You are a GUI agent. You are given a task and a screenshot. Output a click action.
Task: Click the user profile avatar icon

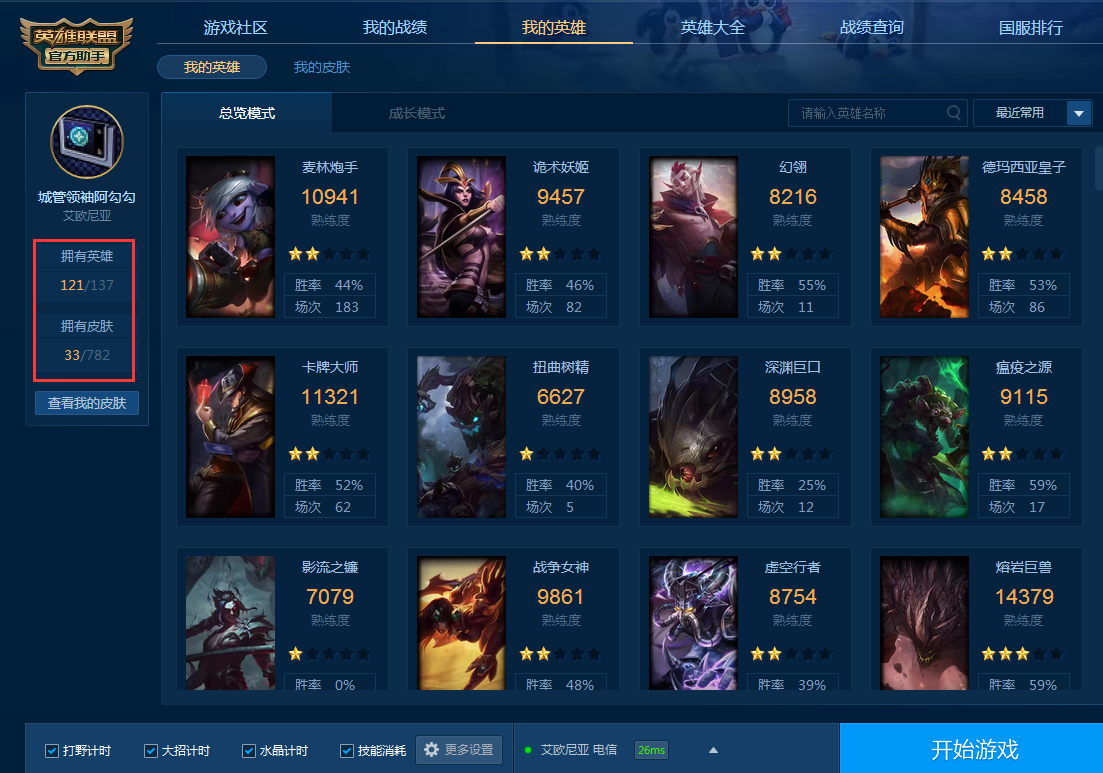click(87, 141)
